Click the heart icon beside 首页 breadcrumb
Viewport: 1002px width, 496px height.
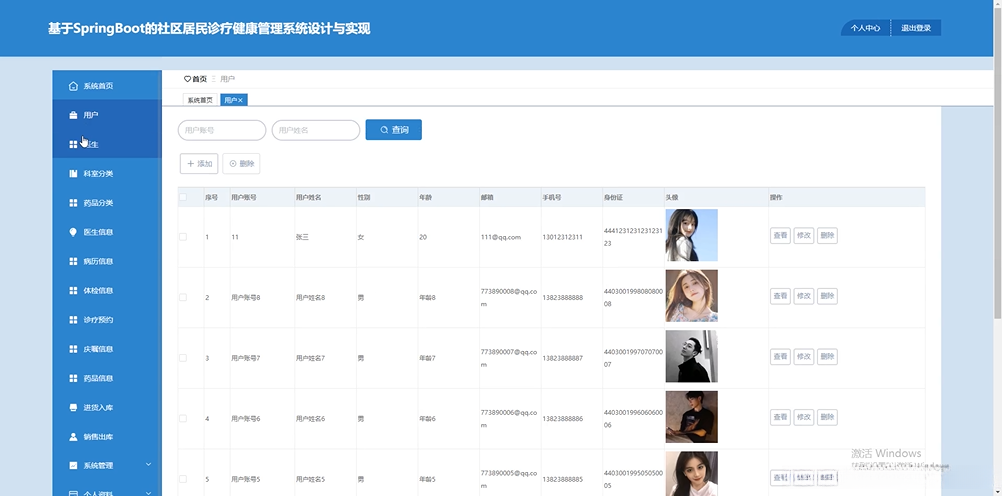[x=187, y=79]
